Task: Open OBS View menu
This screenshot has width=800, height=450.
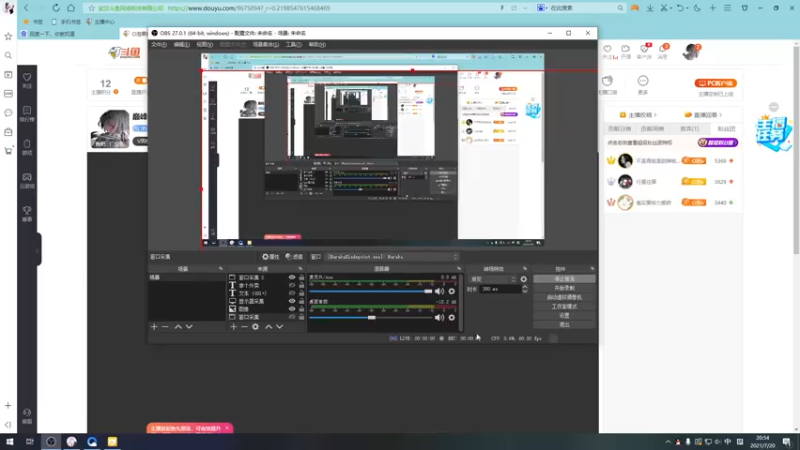Action: click(x=204, y=44)
